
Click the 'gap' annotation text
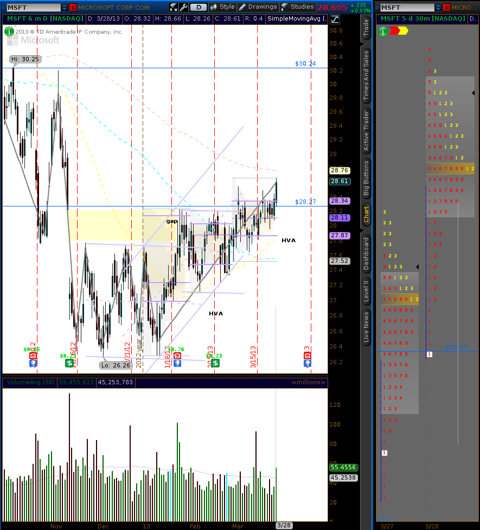click(172, 221)
